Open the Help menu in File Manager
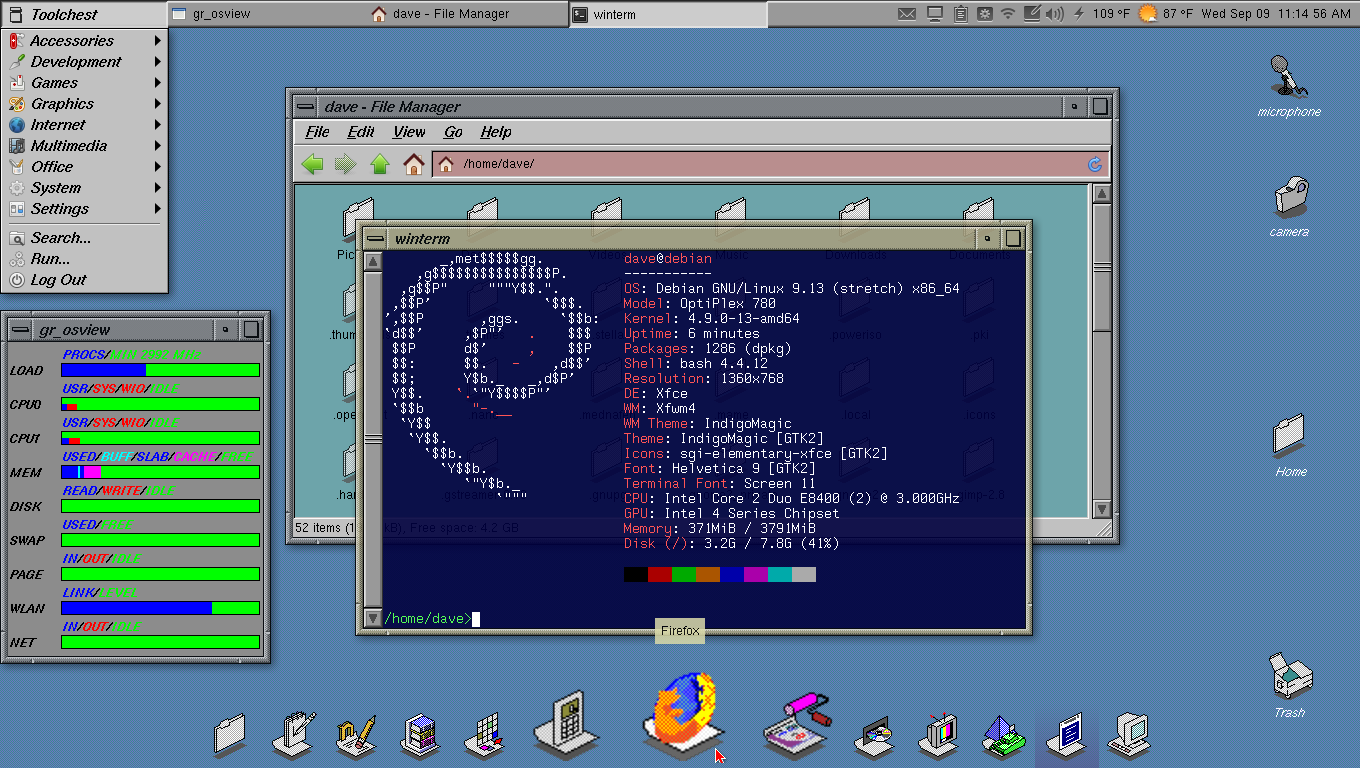 (x=496, y=132)
